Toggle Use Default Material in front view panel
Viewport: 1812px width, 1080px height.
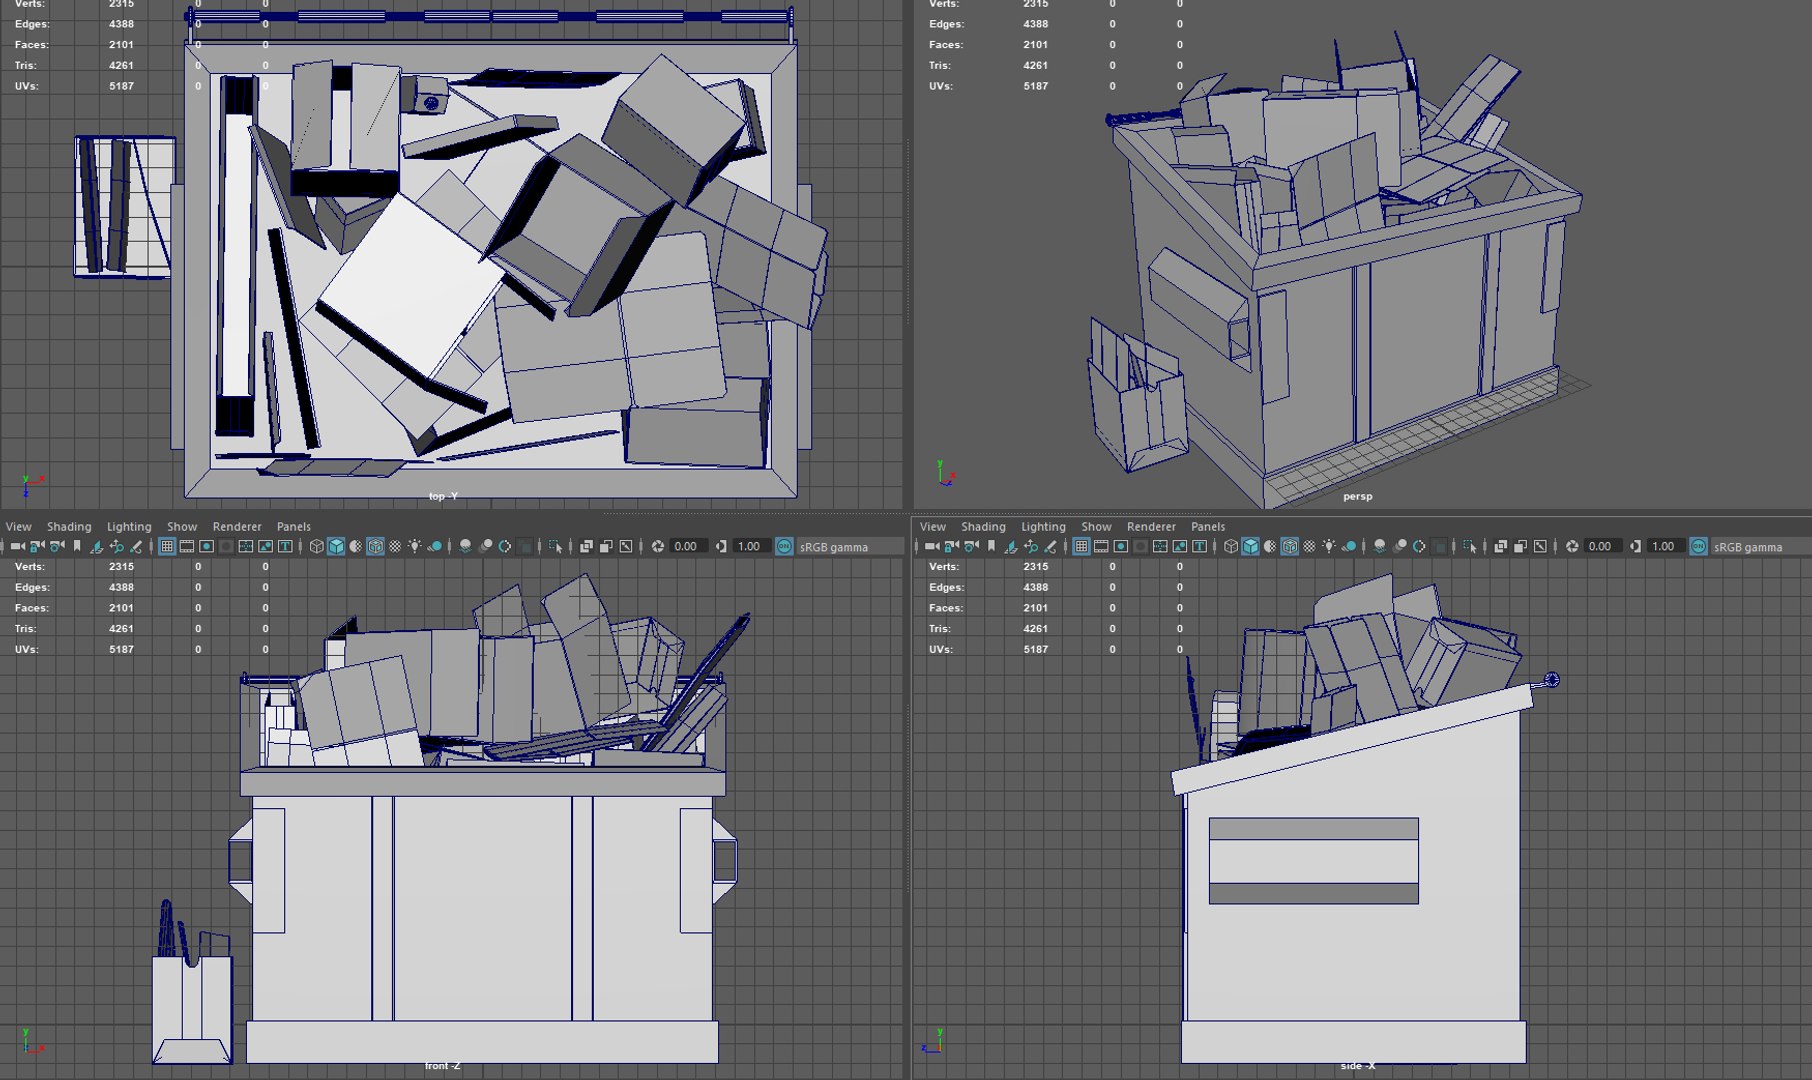click(x=356, y=547)
